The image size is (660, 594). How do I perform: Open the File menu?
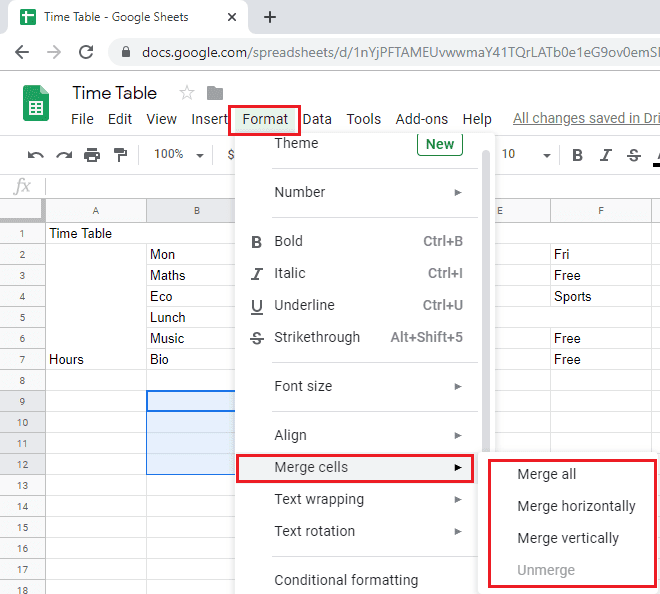(x=82, y=119)
